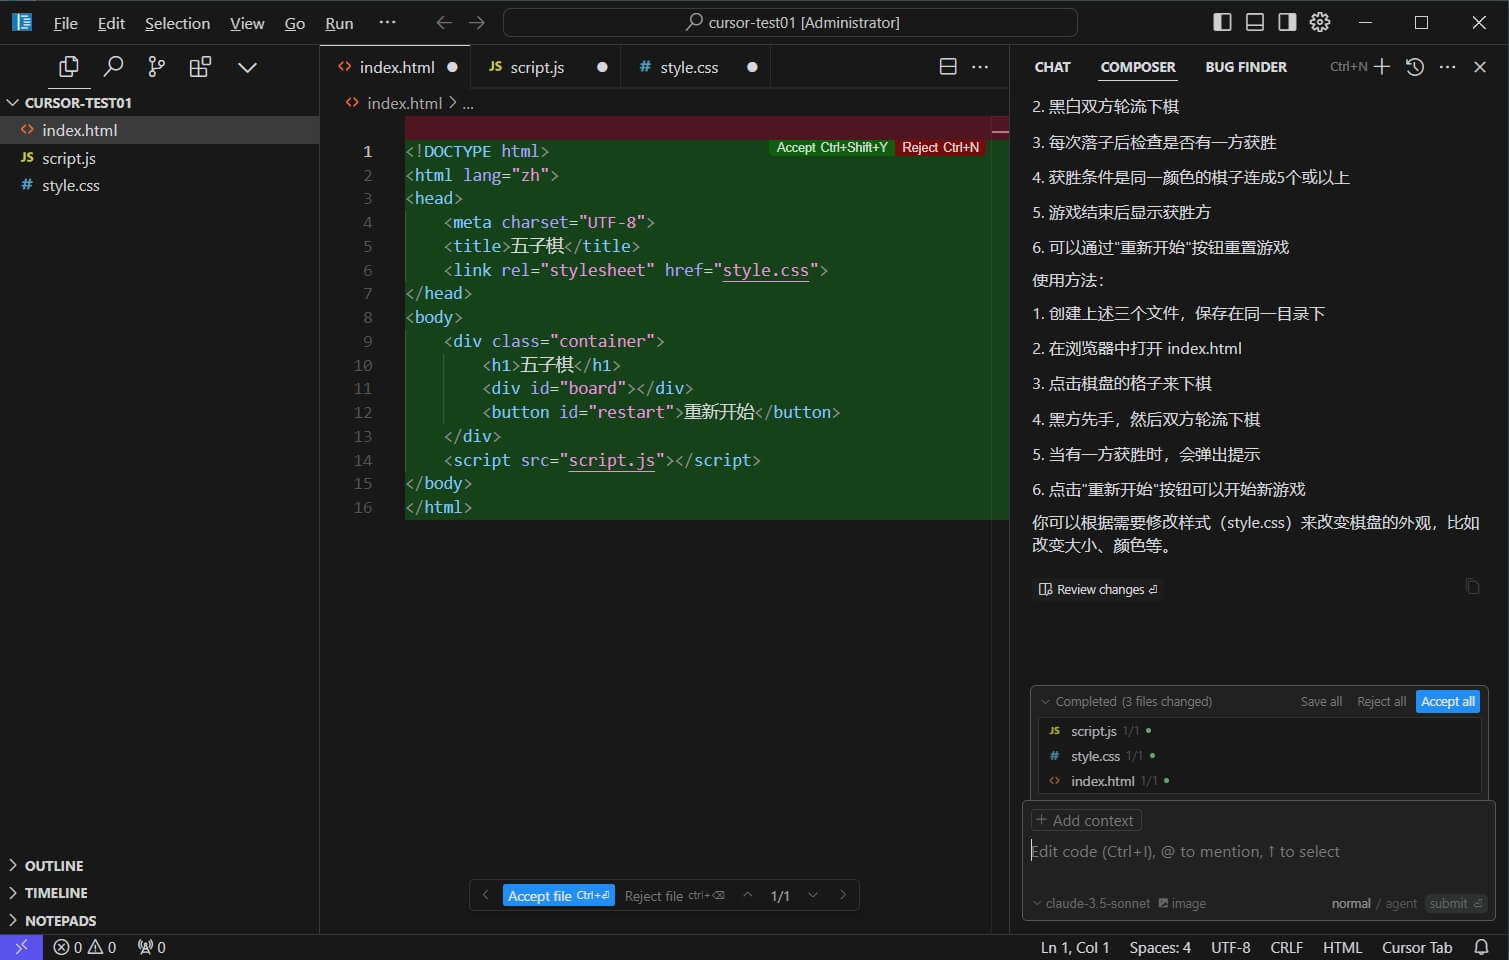The image size is (1509, 960).
Task: Open the Search view icon
Action: (x=113, y=67)
